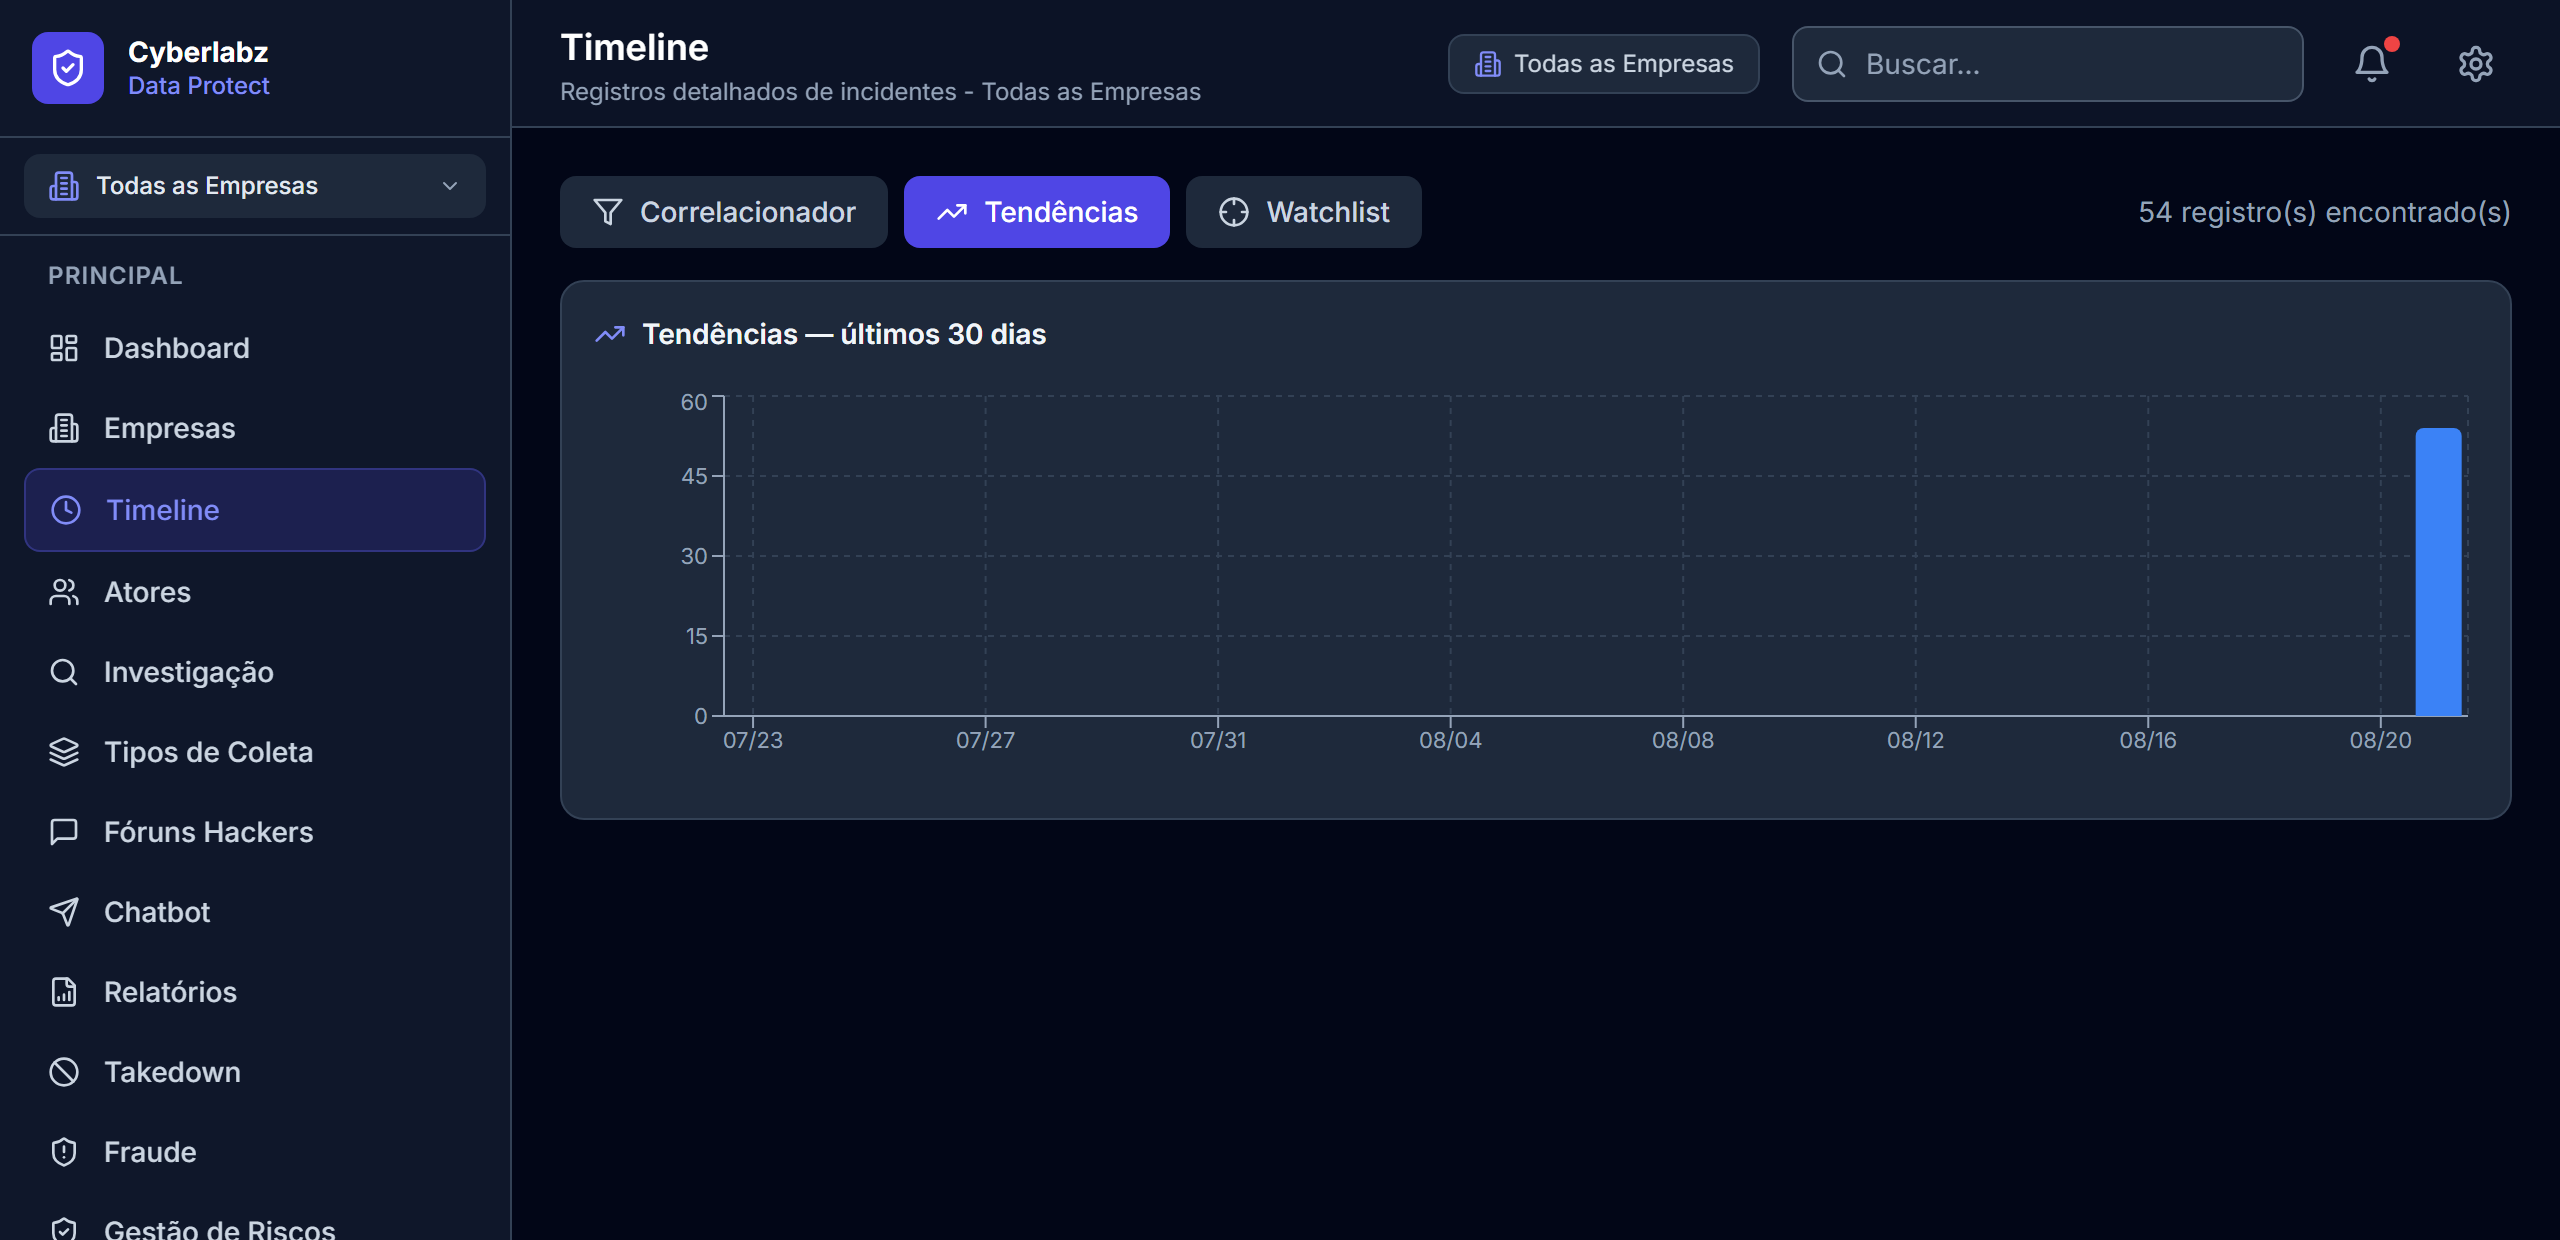The width and height of the screenshot is (2560, 1240).
Task: Switch to the Correlacionador tab
Action: click(x=724, y=212)
